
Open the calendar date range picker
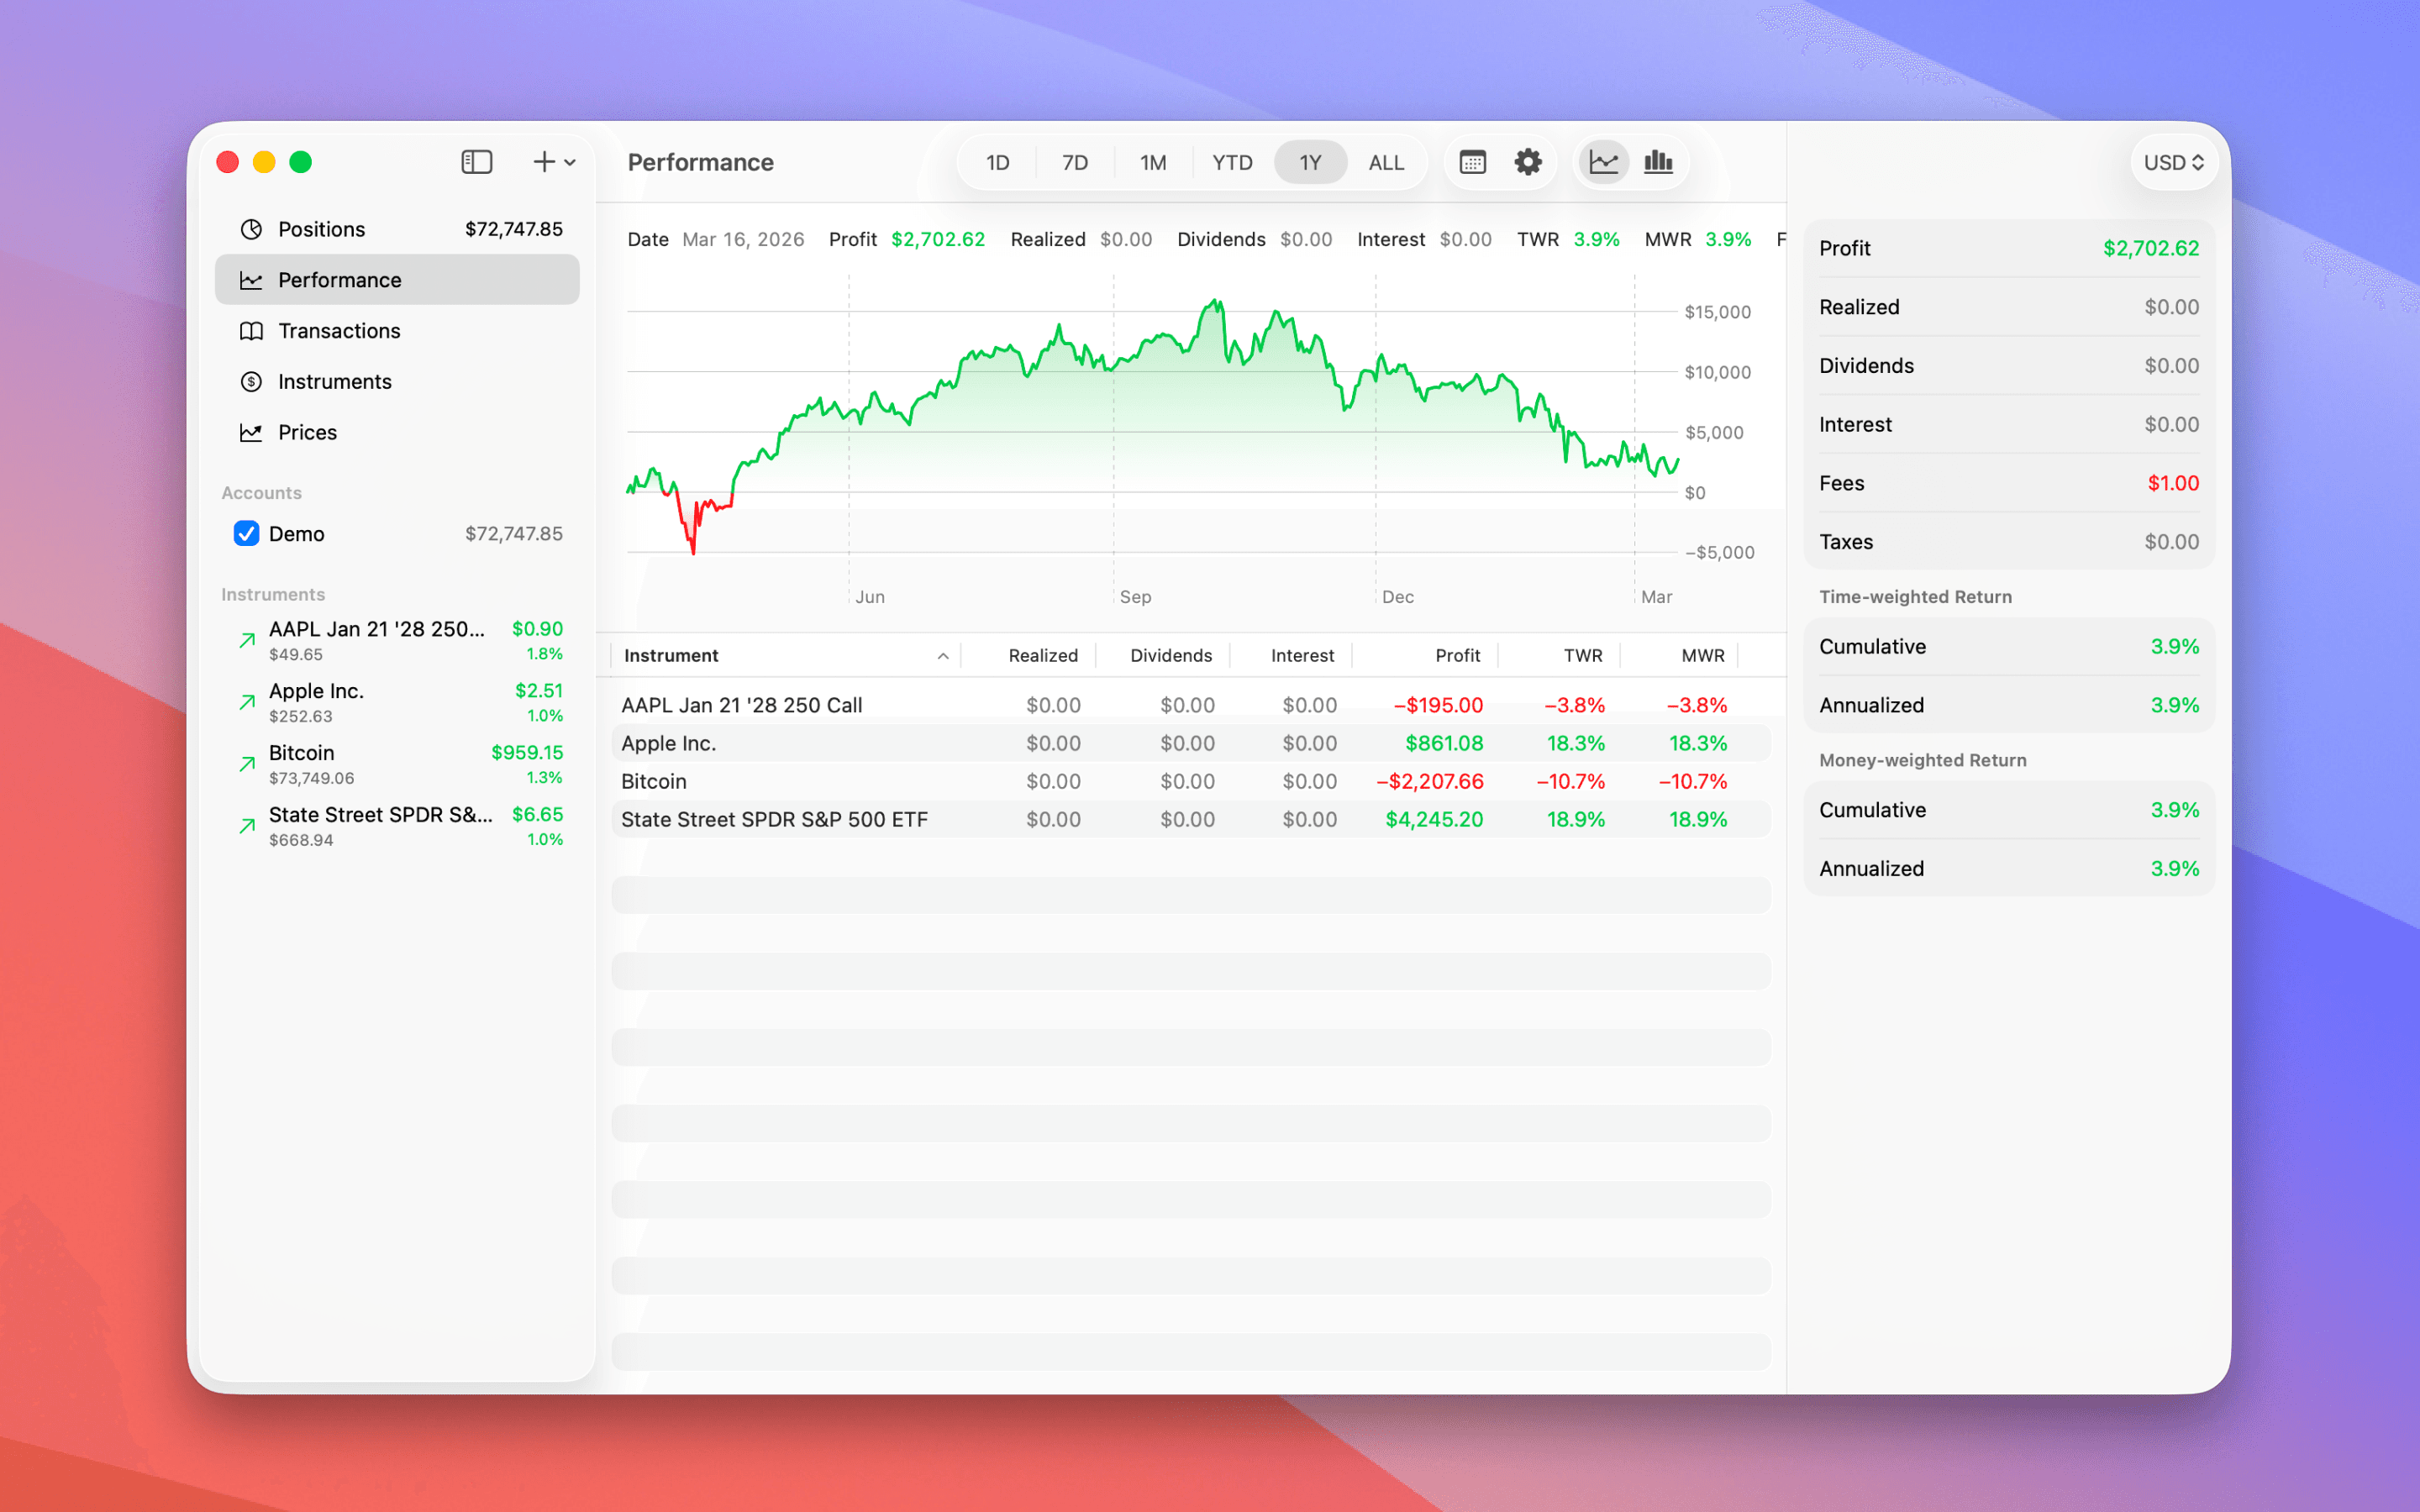click(x=1472, y=161)
